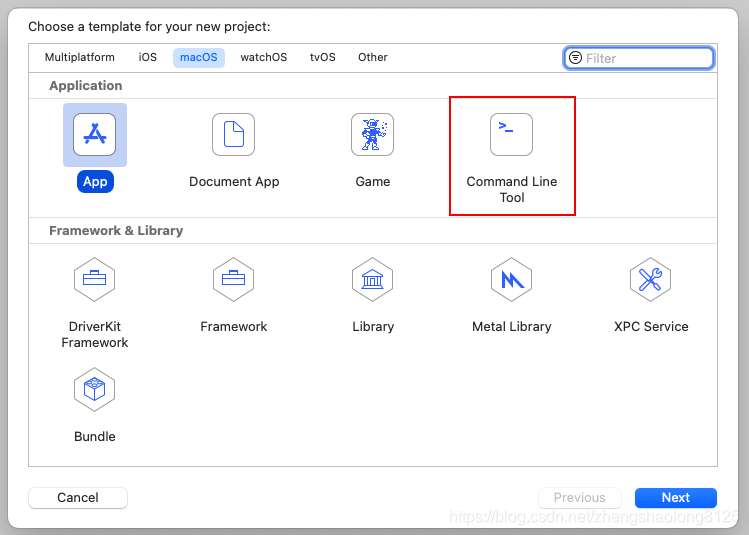Click the Game label text
Image resolution: width=749 pixels, height=535 pixels.
pos(373,182)
